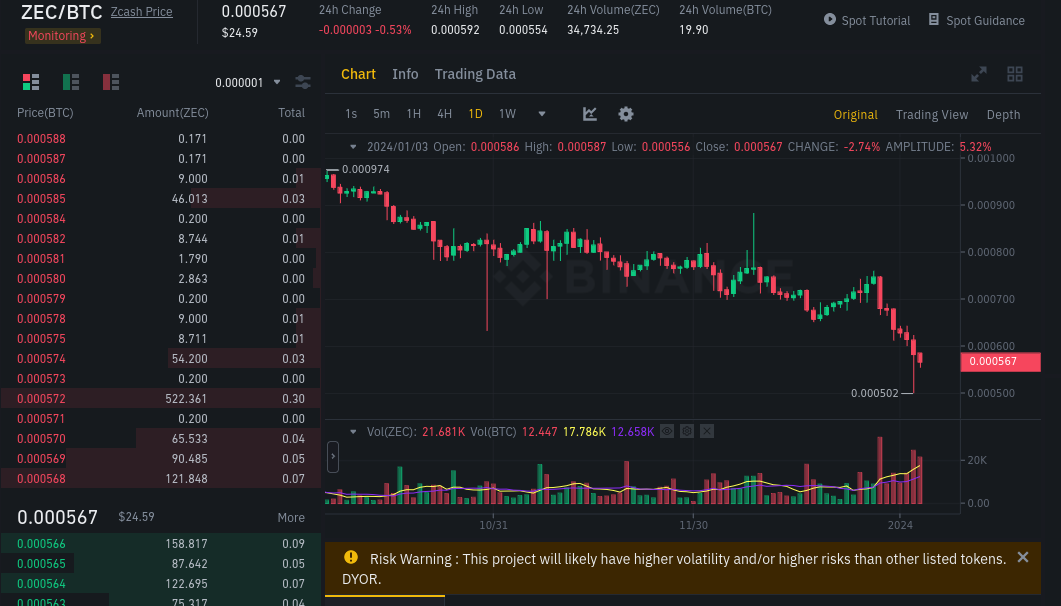The height and width of the screenshot is (606, 1061).
Task: Select sell order at price 0.000585
Action: (160, 199)
